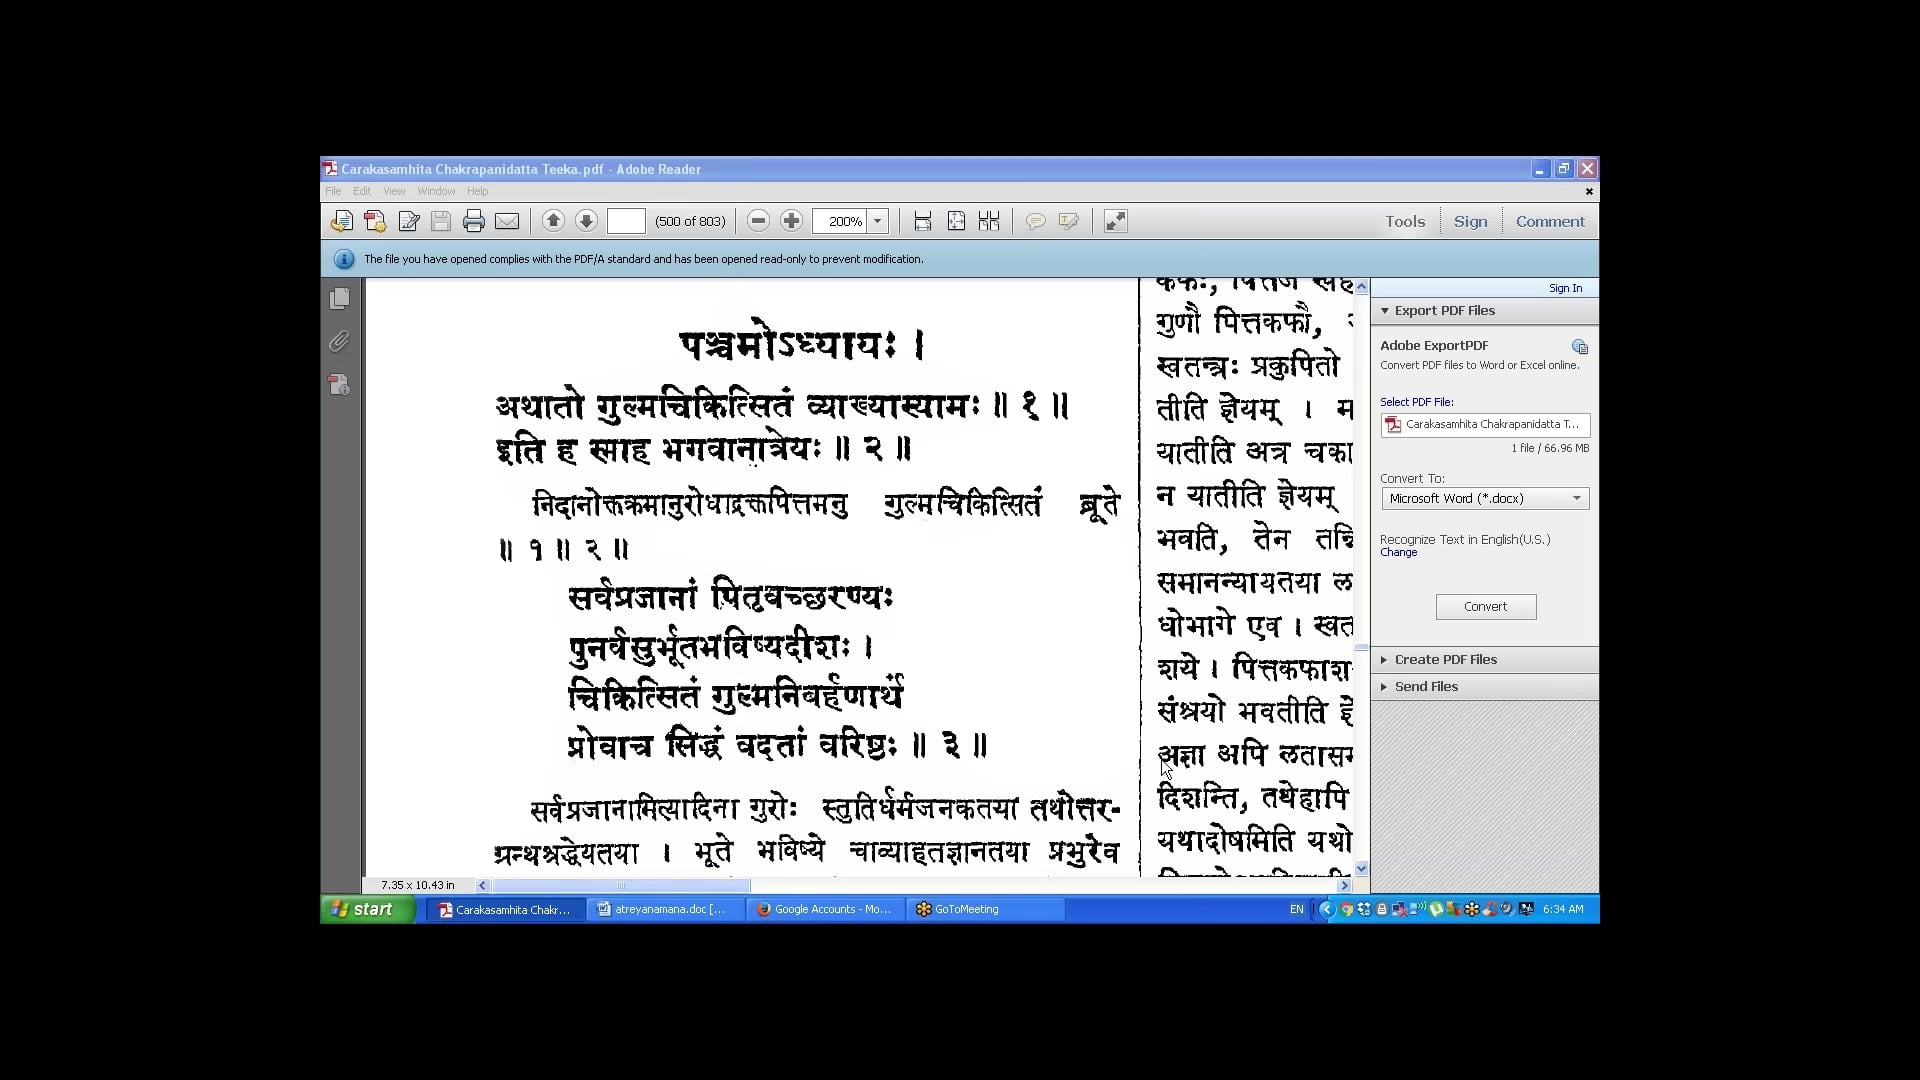This screenshot has width=1920, height=1080.
Task: Open the zoom percentage dropdown
Action: (878, 221)
